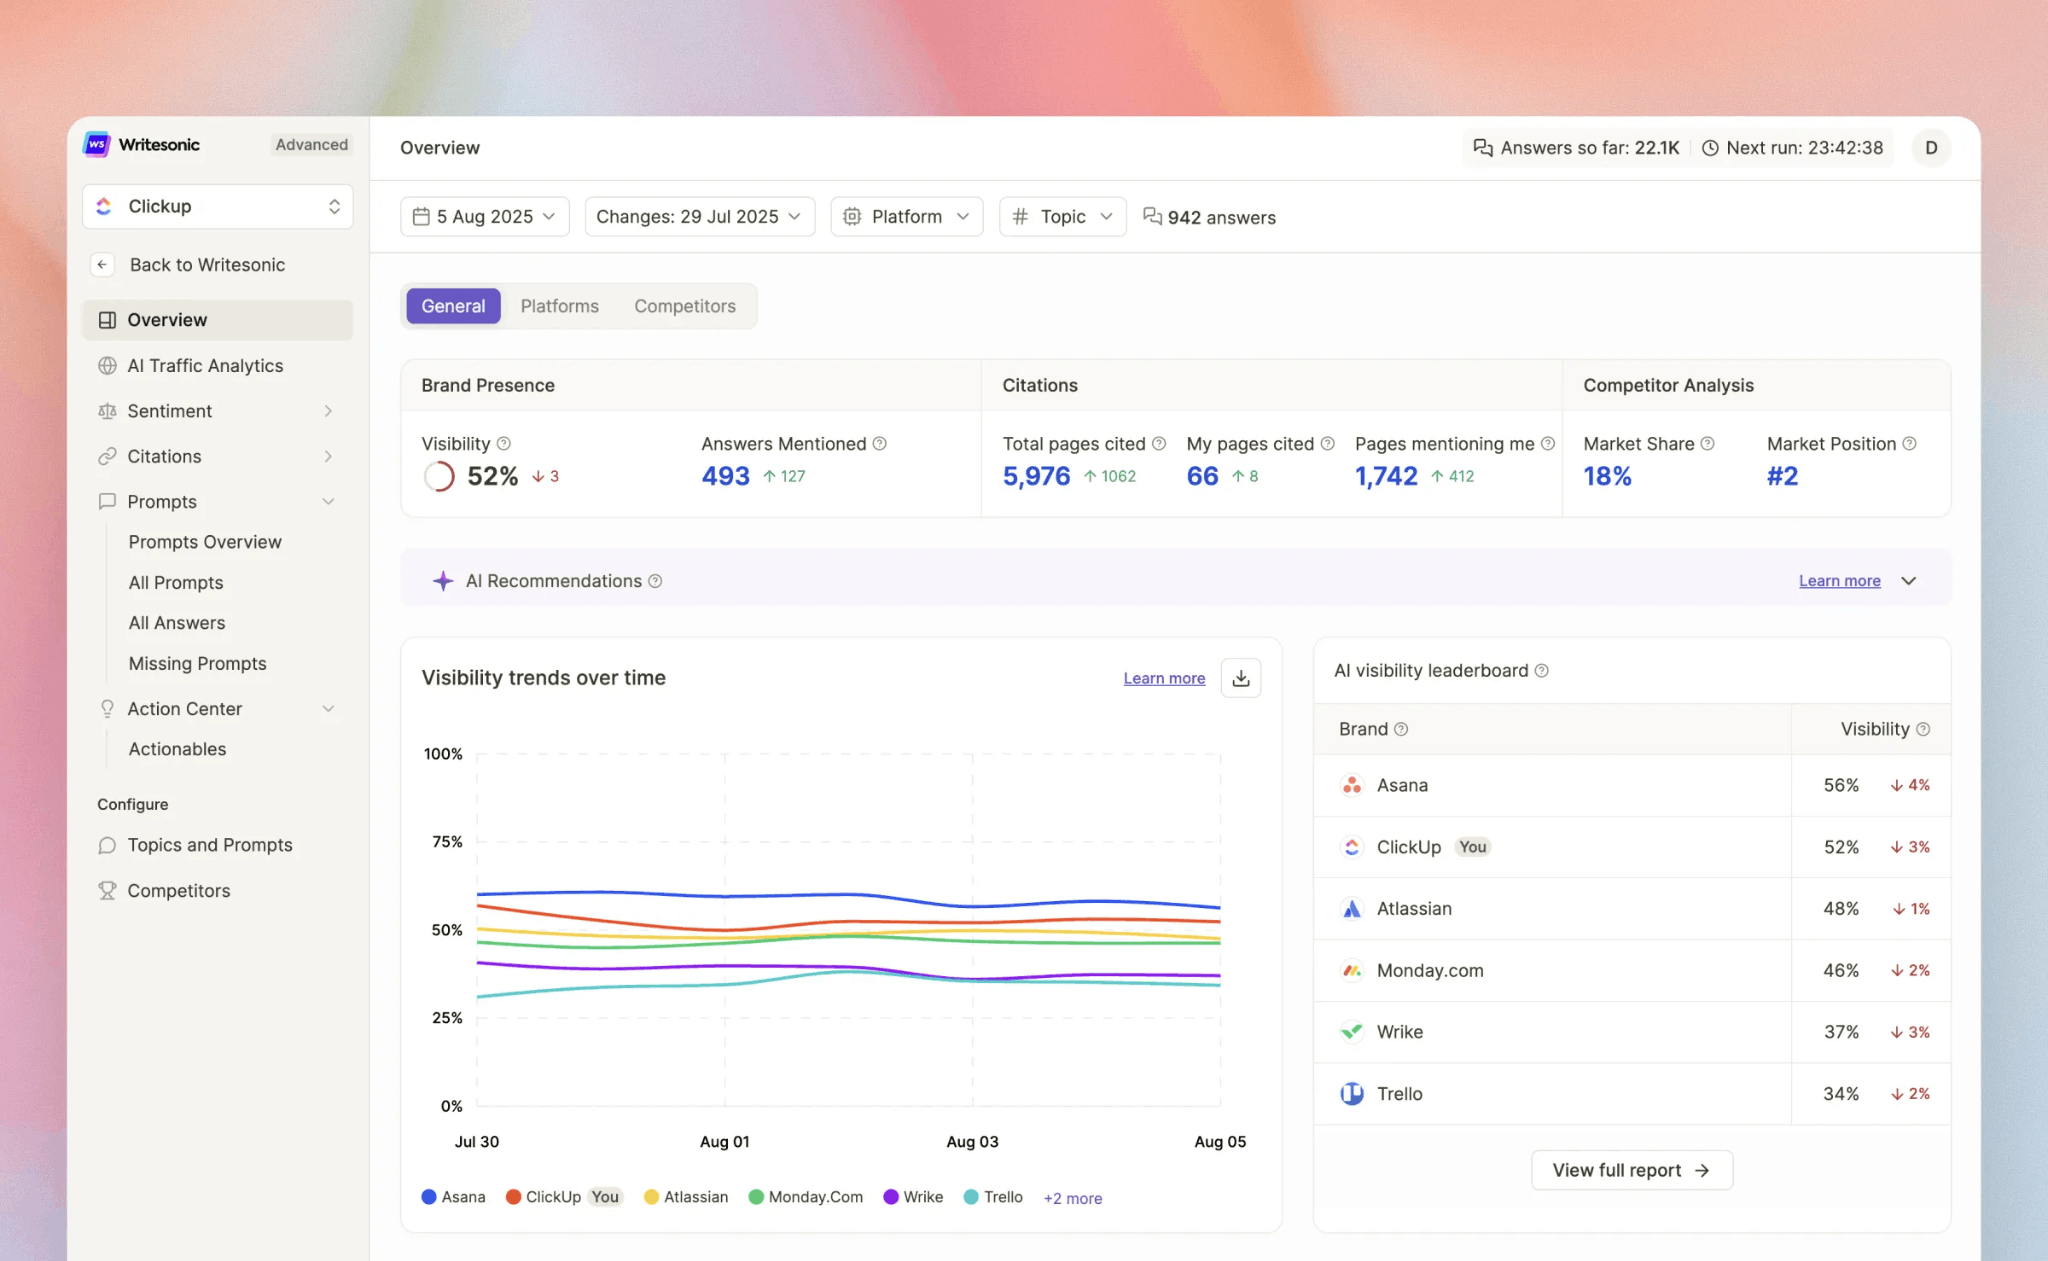The image size is (2048, 1261).
Task: Open Learn more above the visibility chart
Action: point(1163,677)
